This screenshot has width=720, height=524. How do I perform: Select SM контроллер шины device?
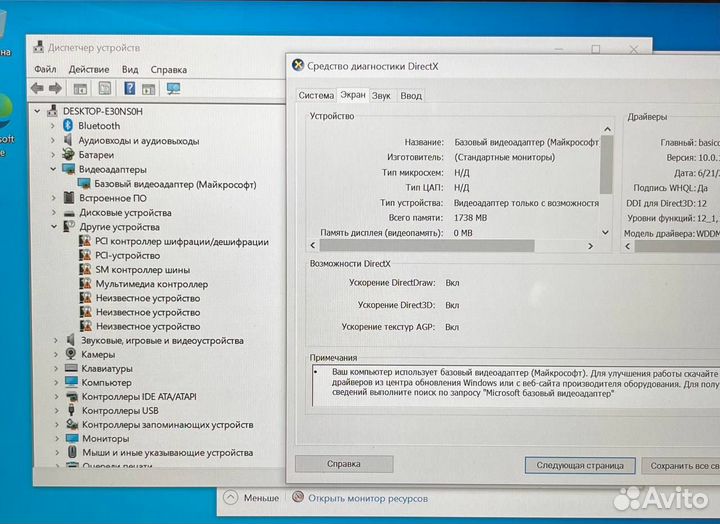pos(143,270)
